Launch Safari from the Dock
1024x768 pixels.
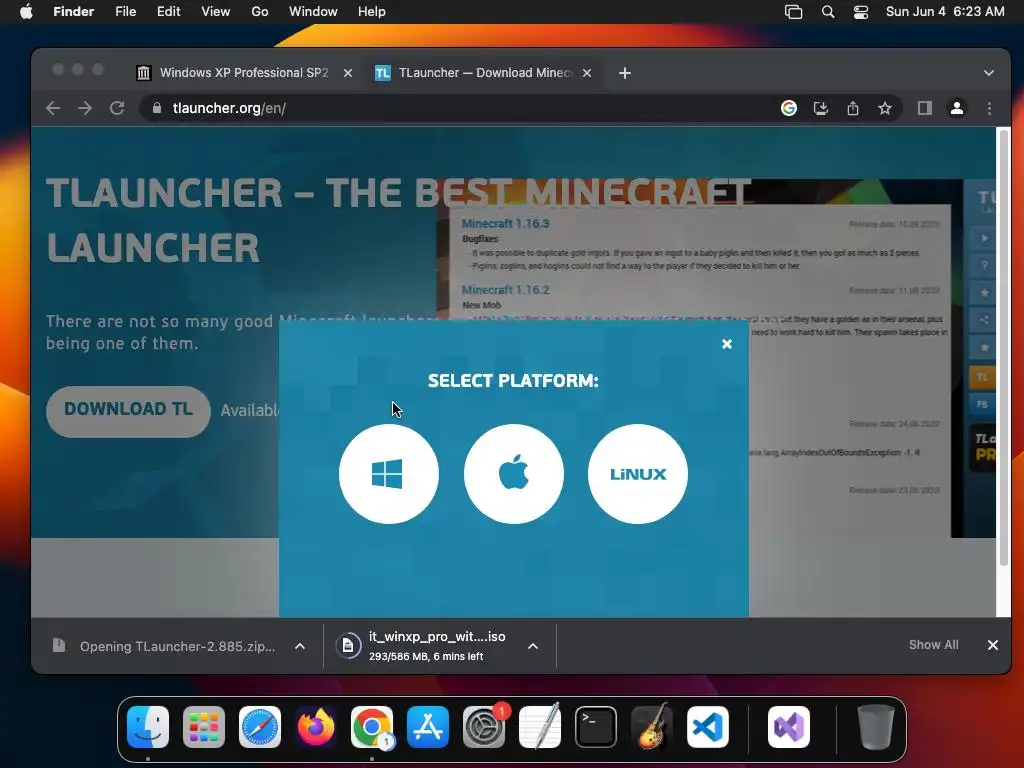(x=260, y=727)
